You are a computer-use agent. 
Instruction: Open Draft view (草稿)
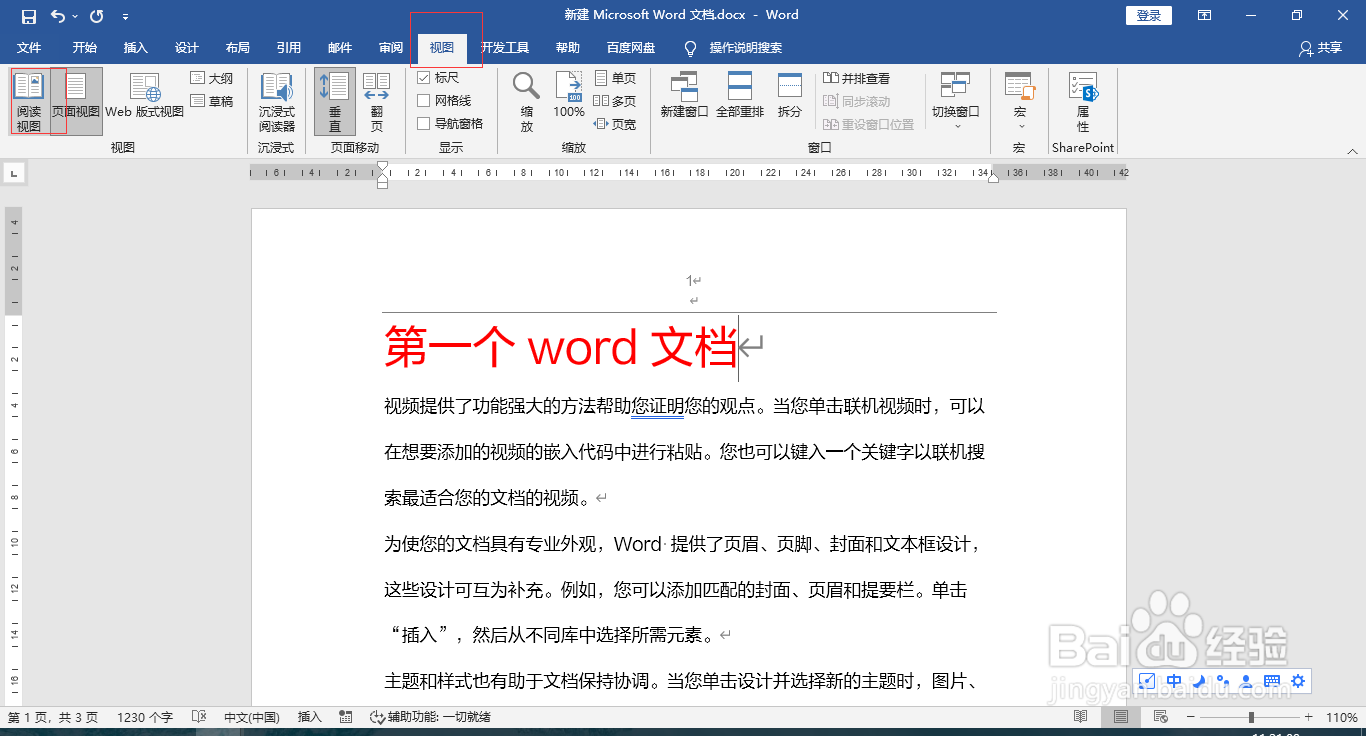tap(212, 101)
